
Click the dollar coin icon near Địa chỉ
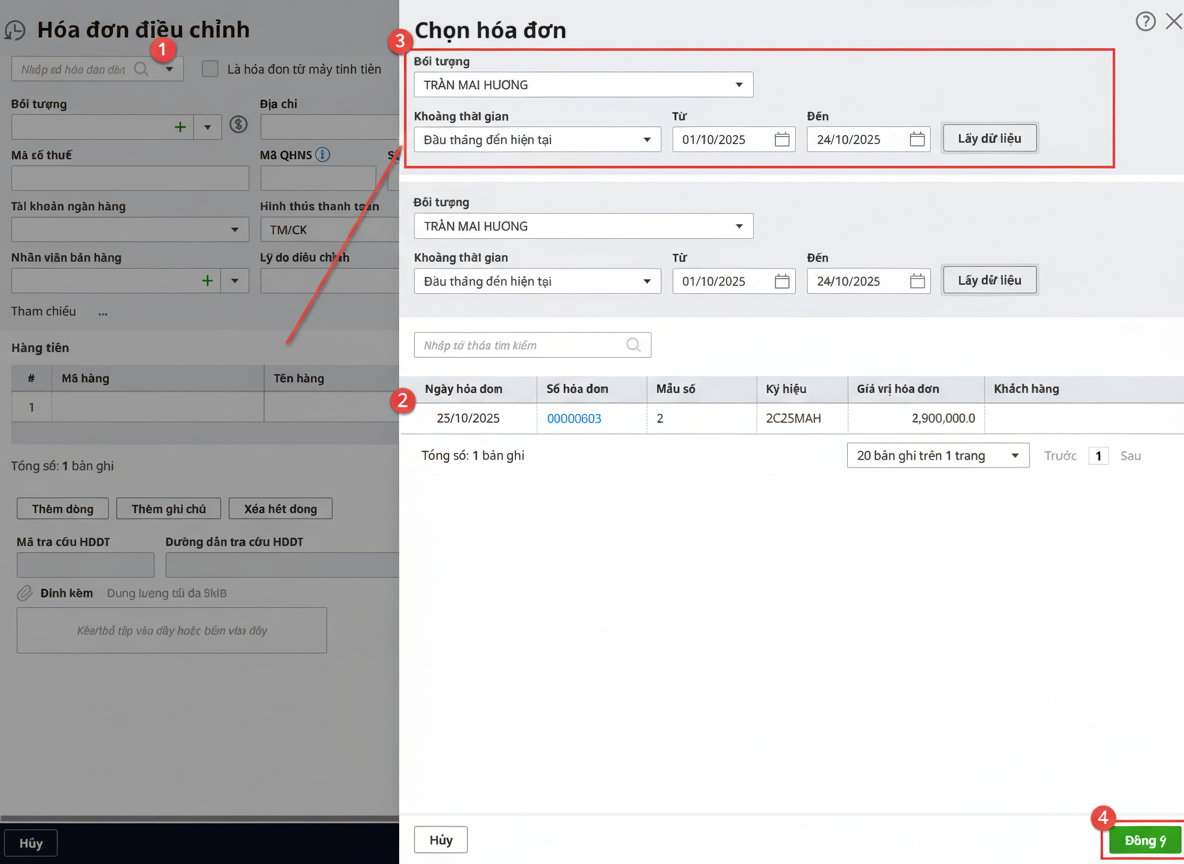click(238, 125)
